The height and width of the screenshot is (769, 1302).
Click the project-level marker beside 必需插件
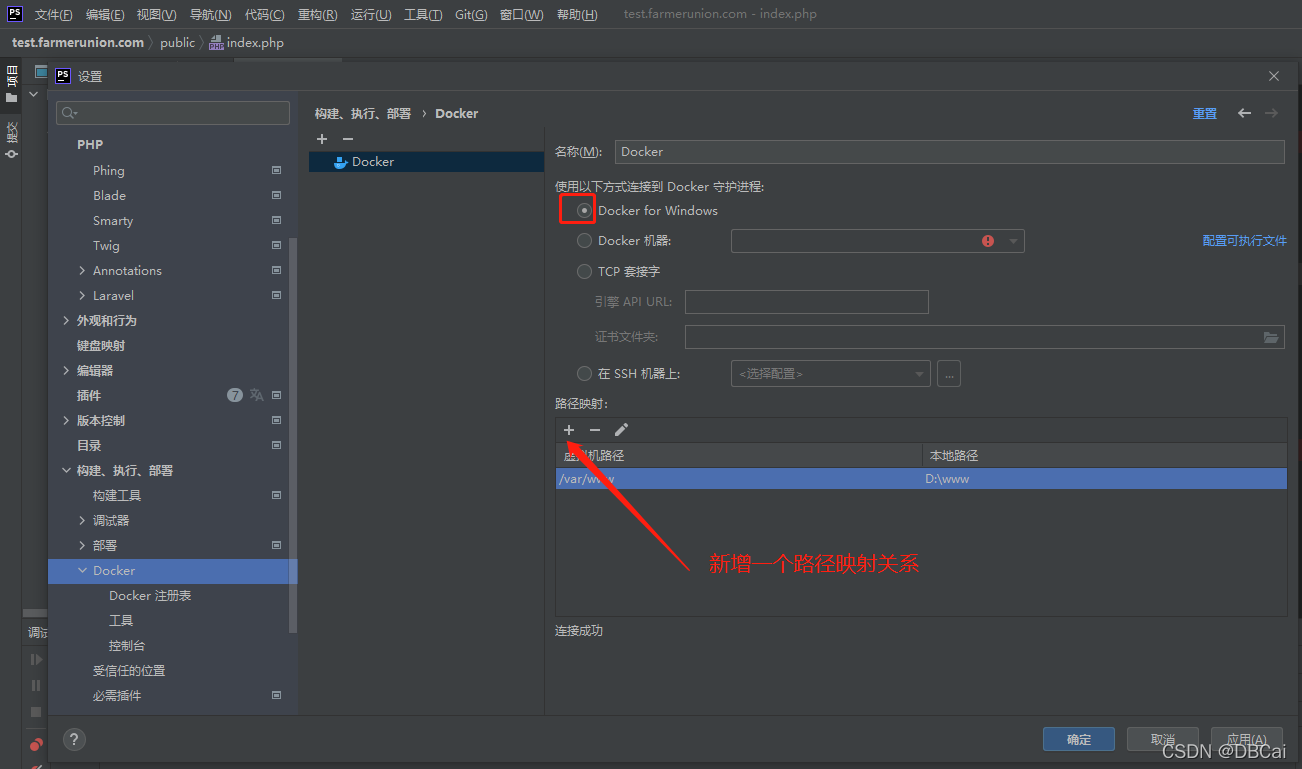tap(277, 696)
